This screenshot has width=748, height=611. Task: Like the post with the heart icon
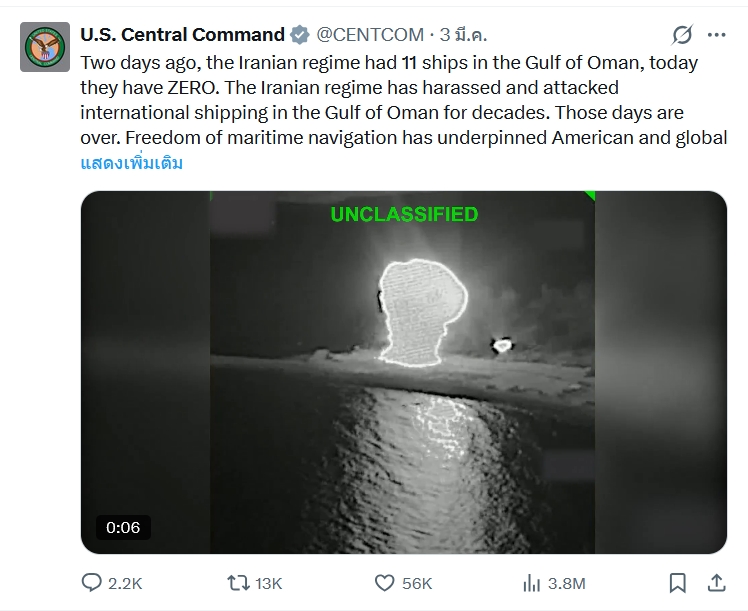[x=384, y=582]
